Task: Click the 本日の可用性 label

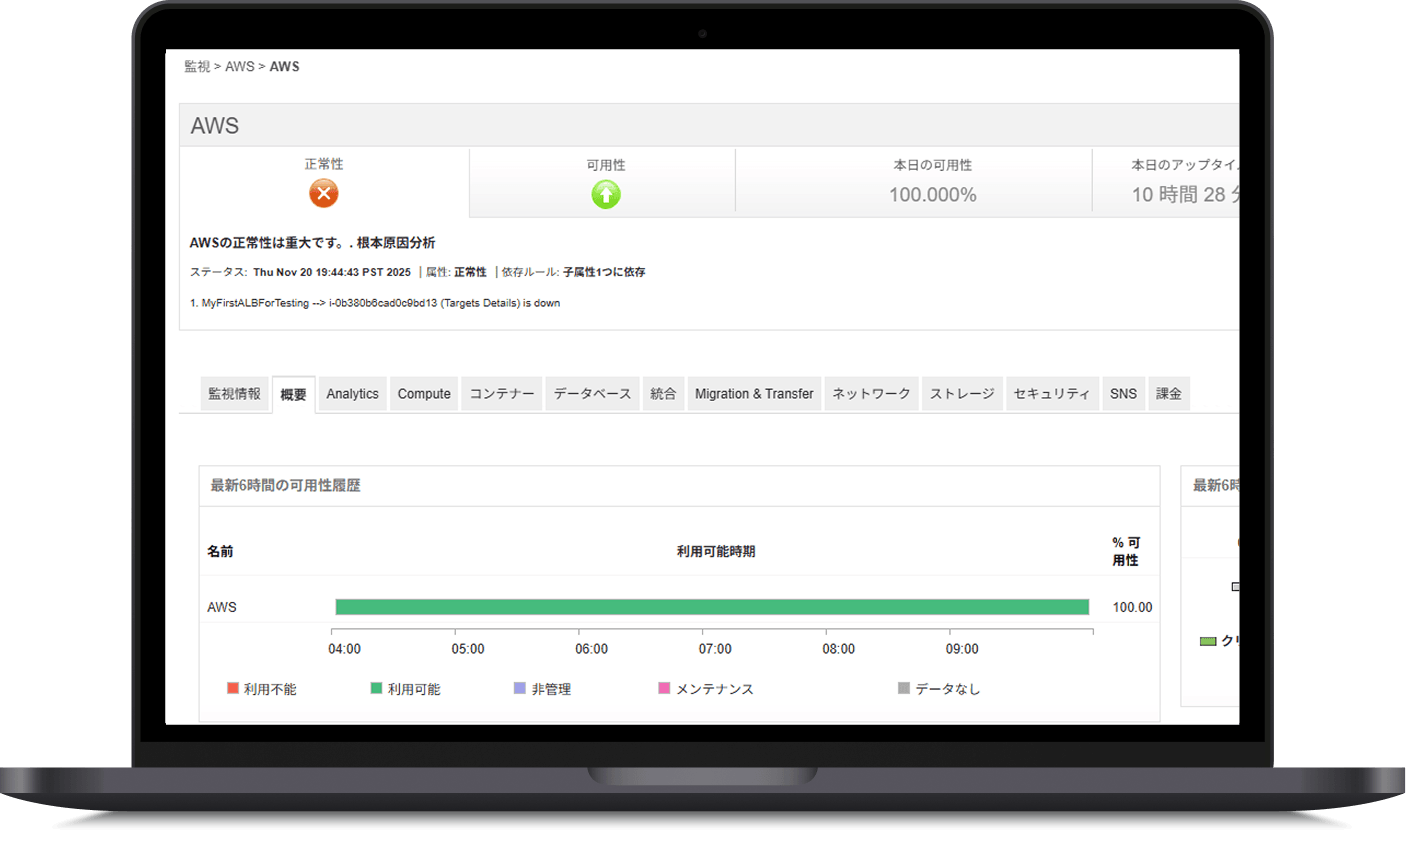Action: [933, 165]
